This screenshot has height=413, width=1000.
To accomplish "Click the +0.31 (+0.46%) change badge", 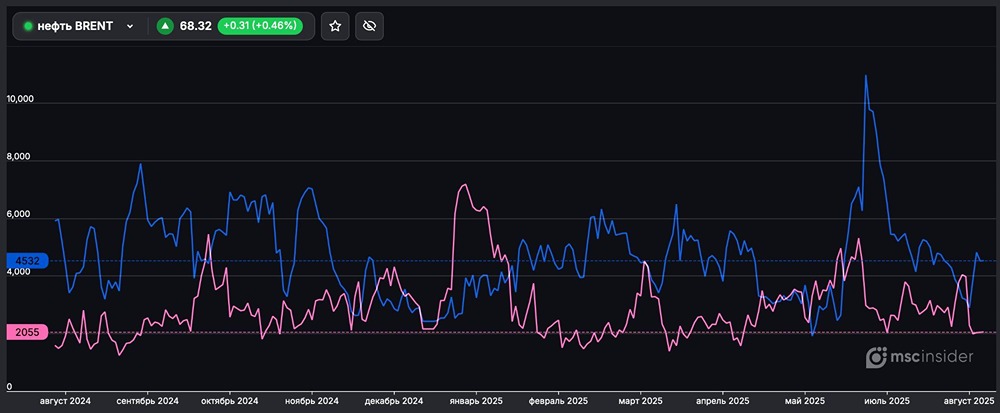I will [259, 26].
